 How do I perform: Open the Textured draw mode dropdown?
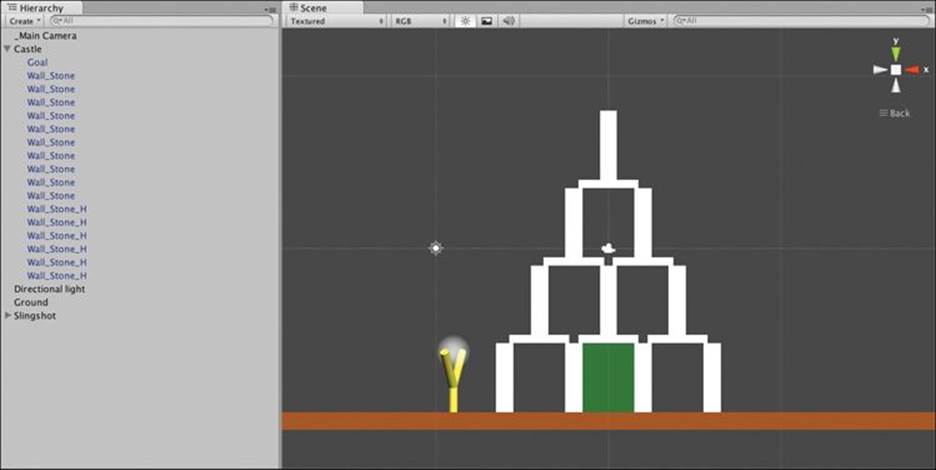(x=337, y=21)
